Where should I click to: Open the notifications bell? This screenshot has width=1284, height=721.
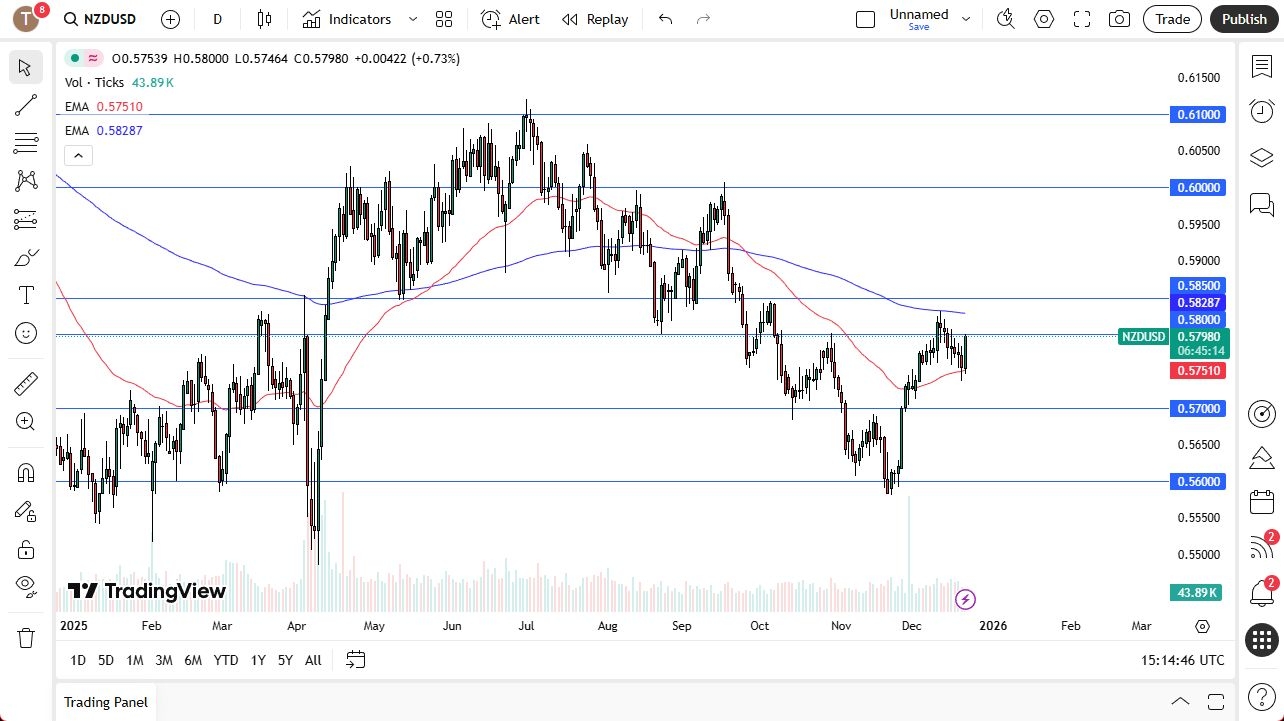pos(1261,593)
